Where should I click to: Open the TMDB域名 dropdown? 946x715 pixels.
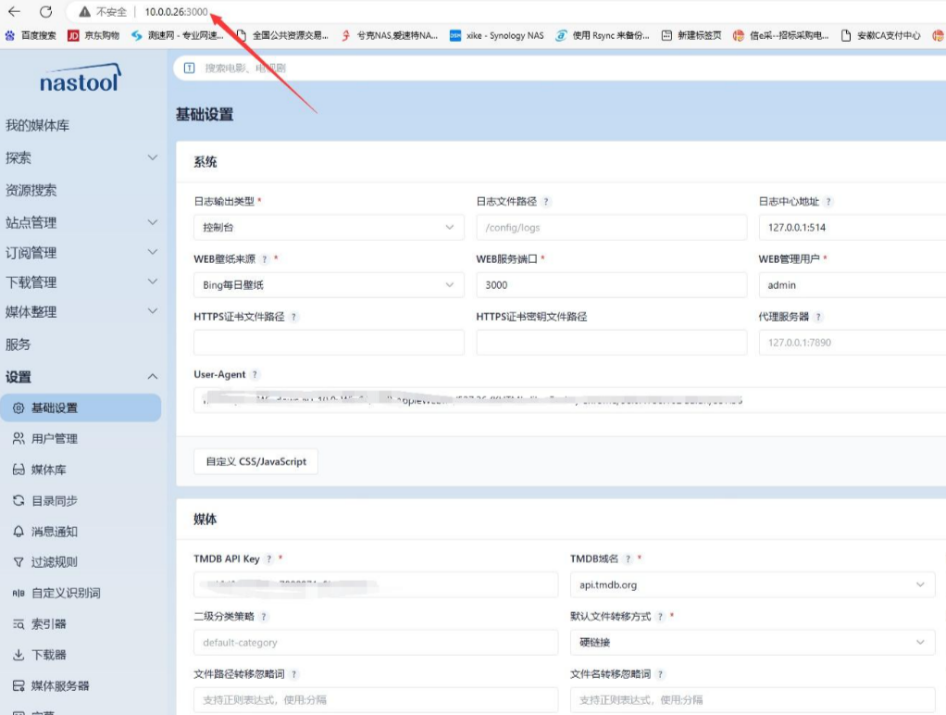coord(750,584)
